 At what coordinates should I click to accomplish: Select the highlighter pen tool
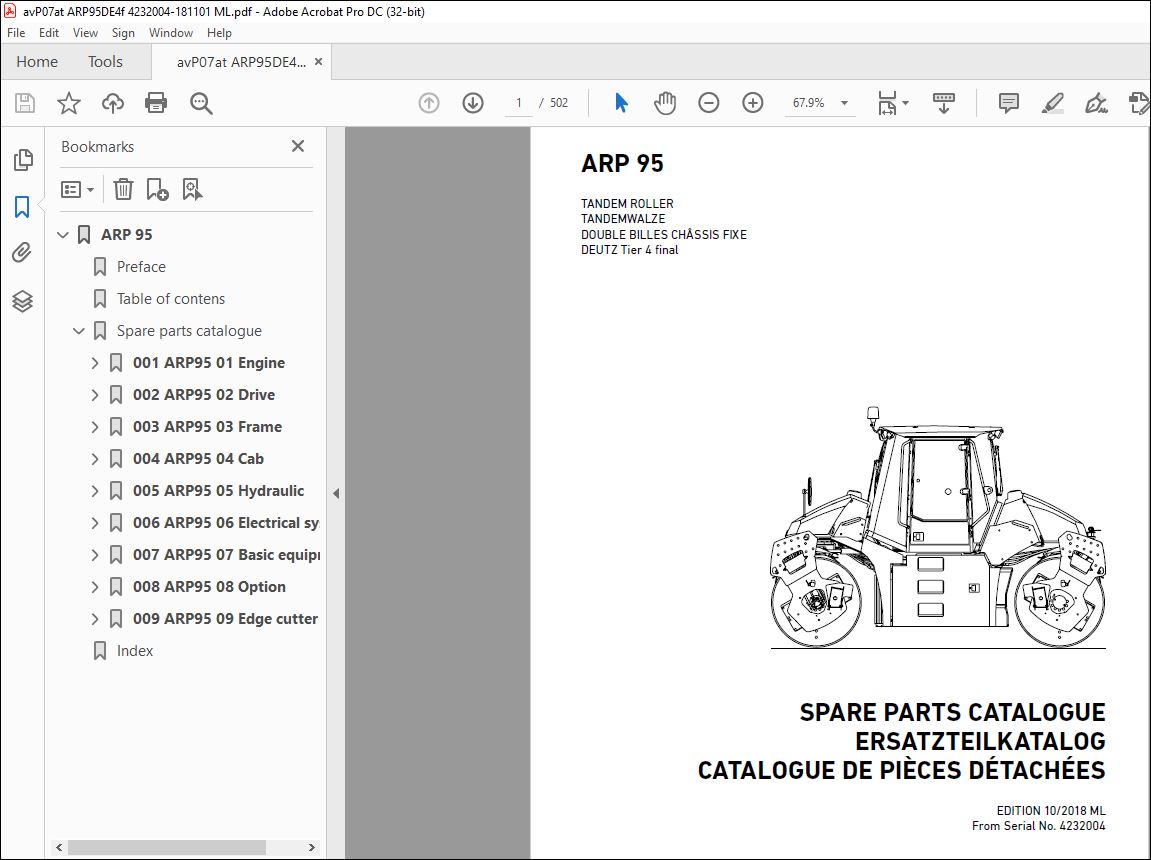[1053, 103]
